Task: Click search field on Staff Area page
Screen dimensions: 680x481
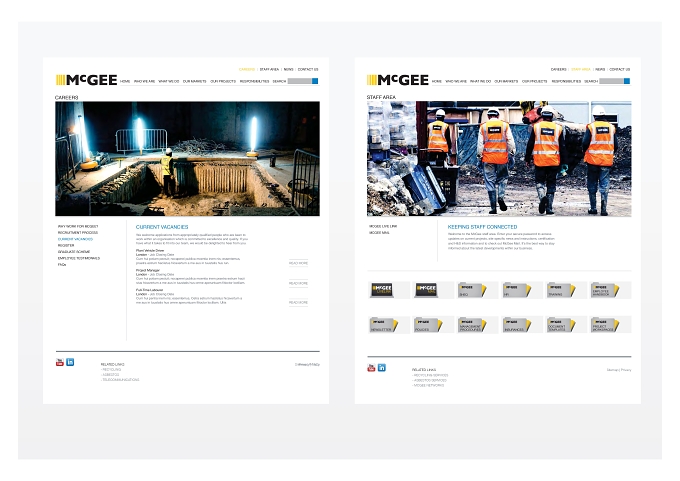Action: (611, 81)
